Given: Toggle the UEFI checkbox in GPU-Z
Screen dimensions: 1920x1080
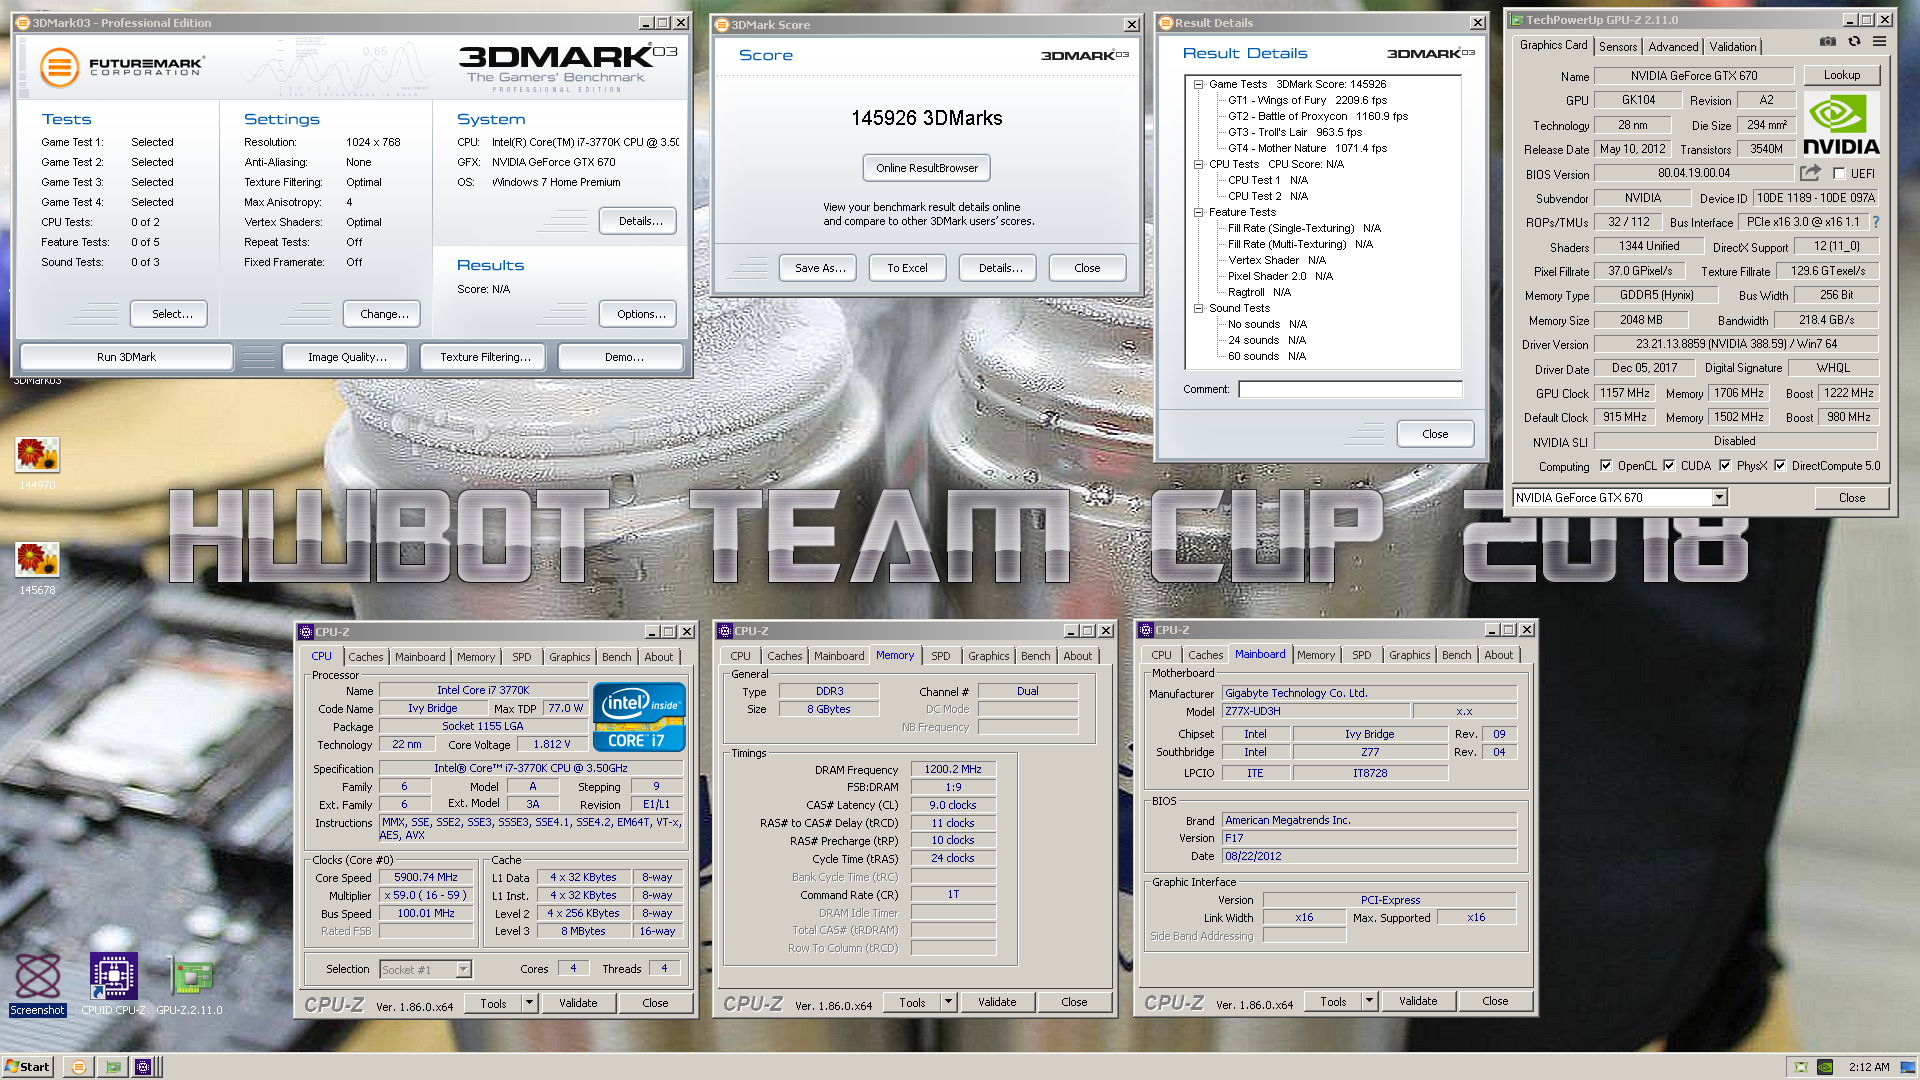Looking at the screenshot, I should coord(1838,174).
